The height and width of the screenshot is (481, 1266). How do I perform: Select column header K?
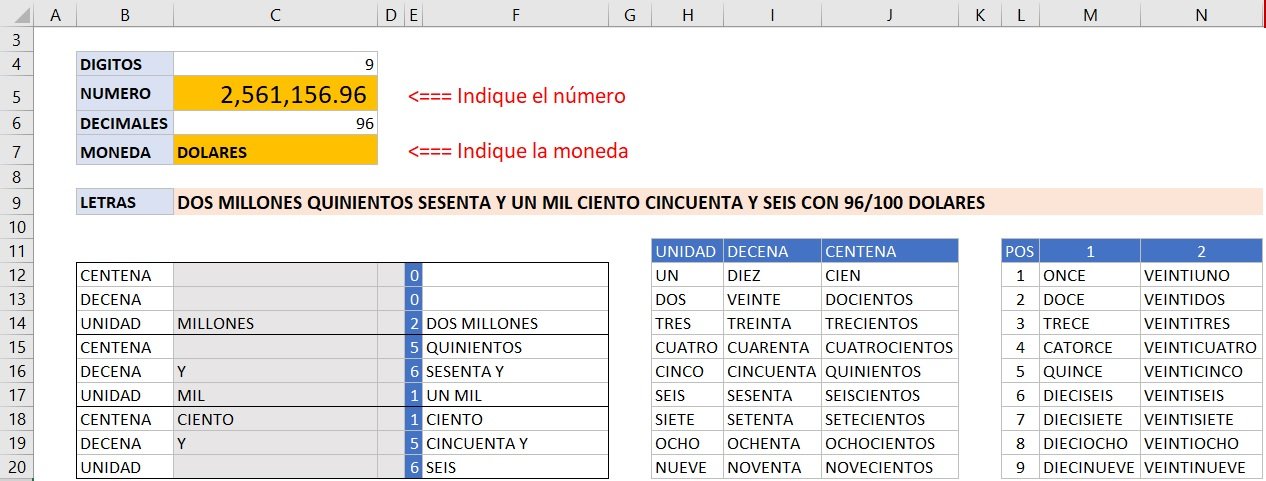coord(980,14)
